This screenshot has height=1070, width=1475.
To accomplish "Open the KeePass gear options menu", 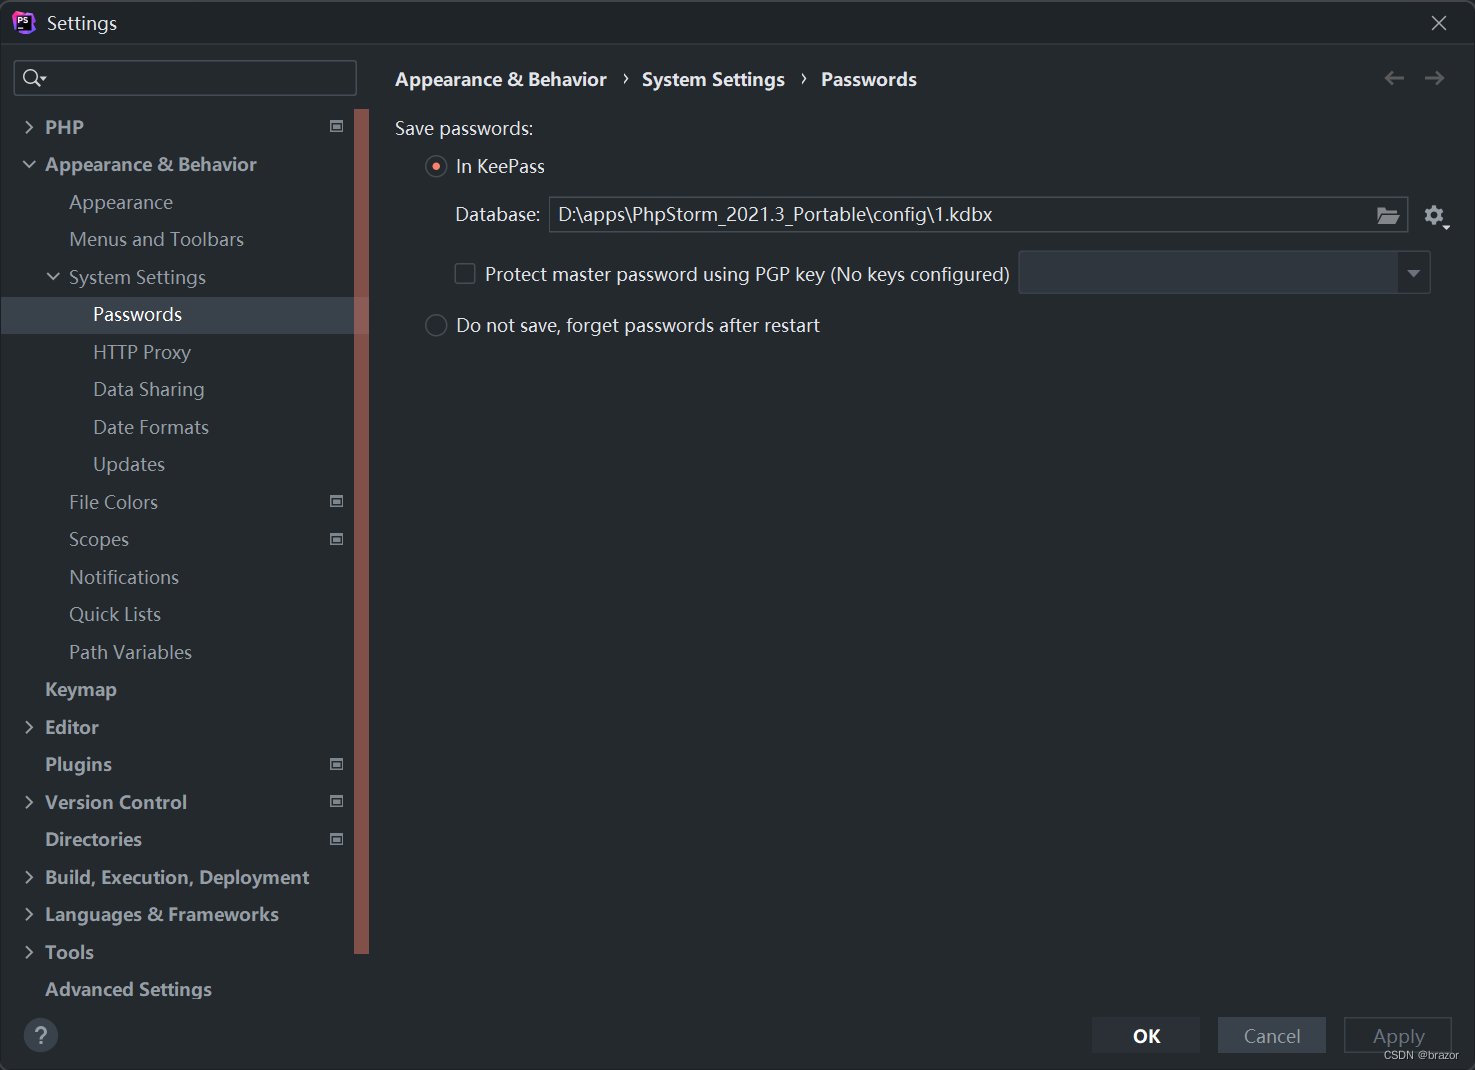I will coord(1436,216).
